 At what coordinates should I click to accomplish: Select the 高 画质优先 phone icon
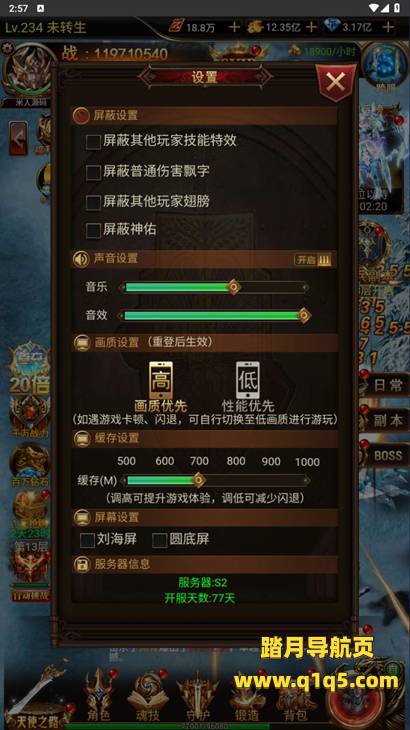coord(161,380)
